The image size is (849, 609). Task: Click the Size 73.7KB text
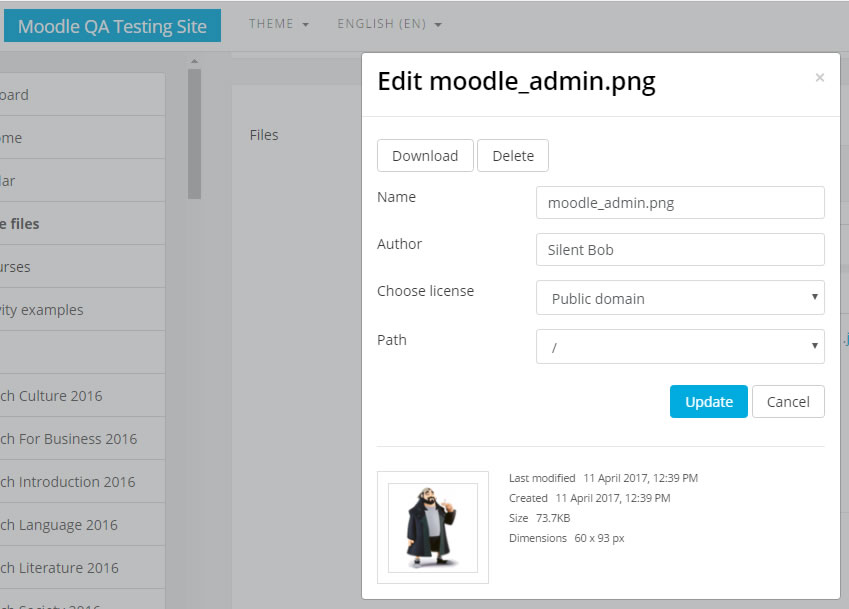coord(539,518)
